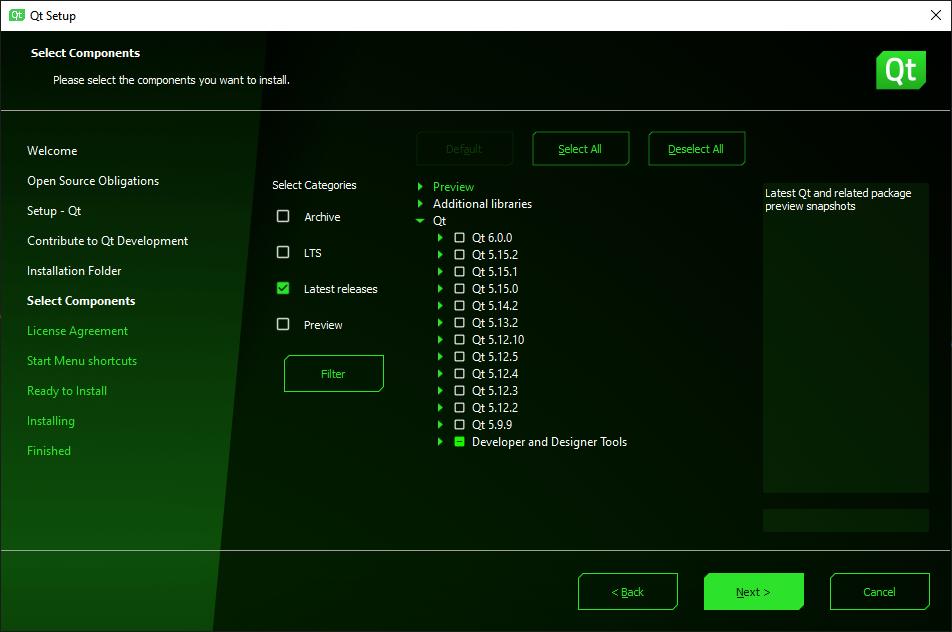This screenshot has width=952, height=632.
Task: Close the Qt Setup window
Action: coord(936,15)
